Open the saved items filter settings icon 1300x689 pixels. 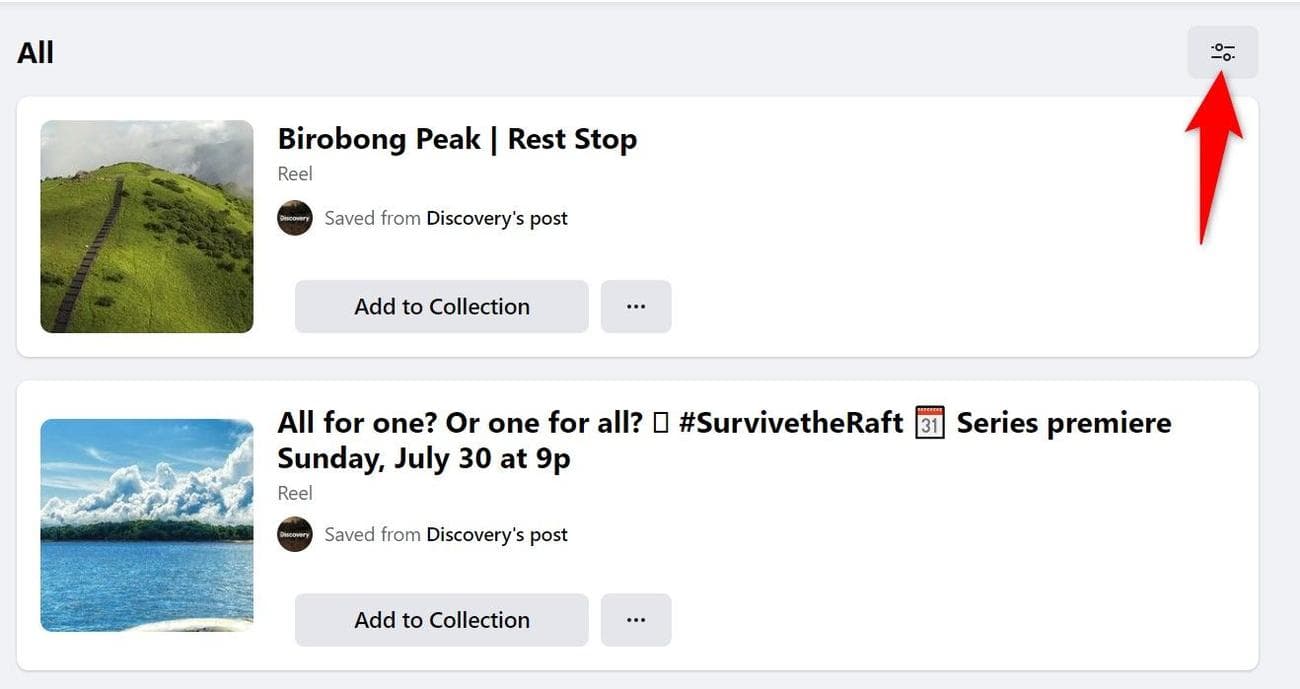point(1222,52)
